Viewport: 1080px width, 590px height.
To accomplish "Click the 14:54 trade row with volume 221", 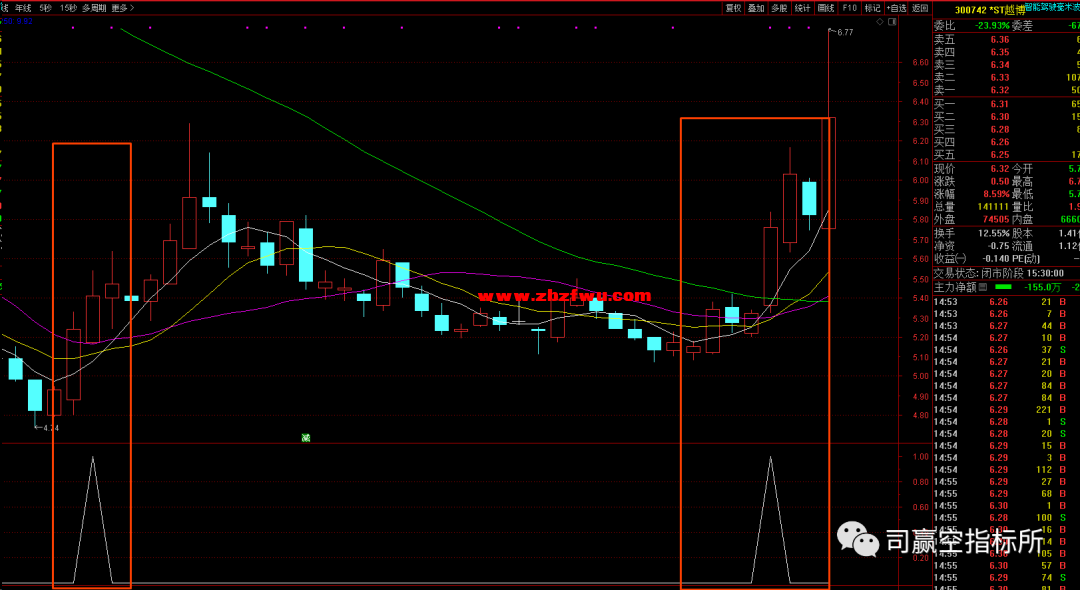I will [x=1005, y=410].
